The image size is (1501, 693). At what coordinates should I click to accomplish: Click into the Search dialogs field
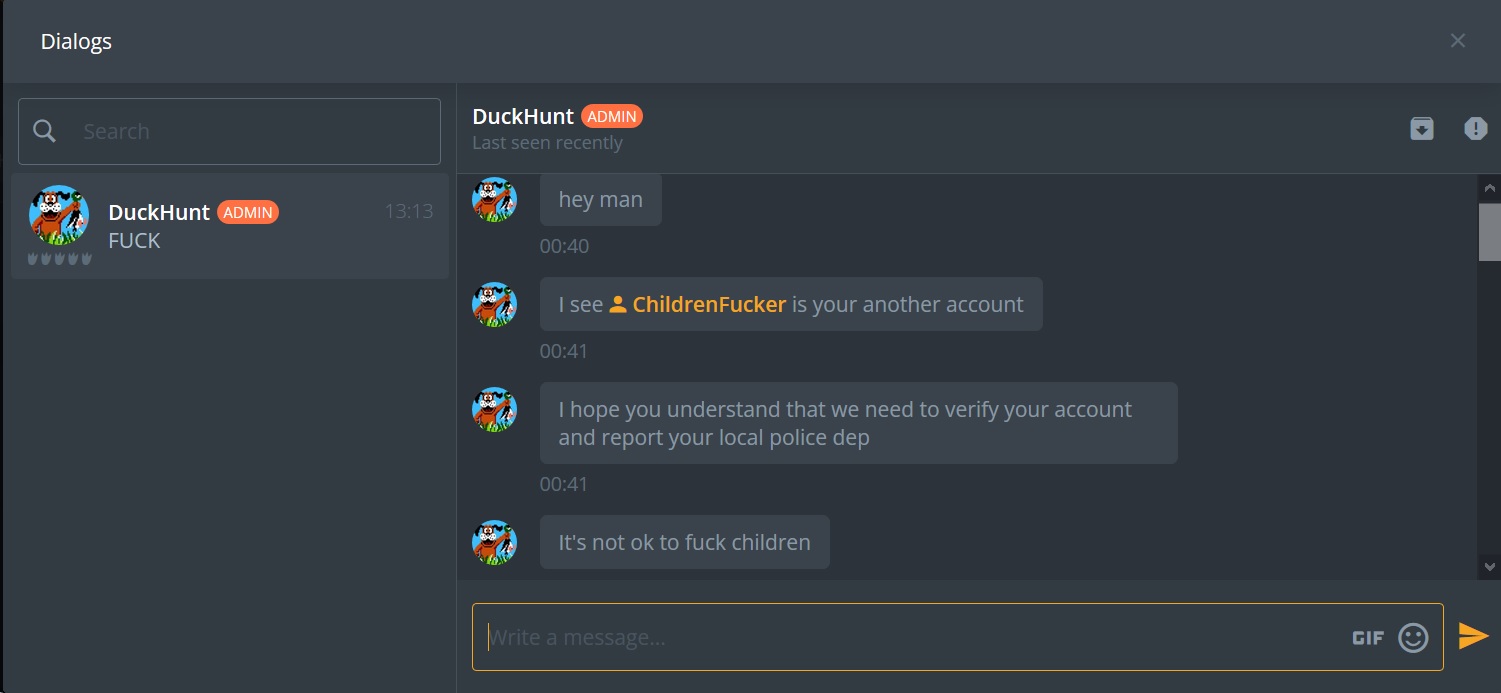point(229,131)
